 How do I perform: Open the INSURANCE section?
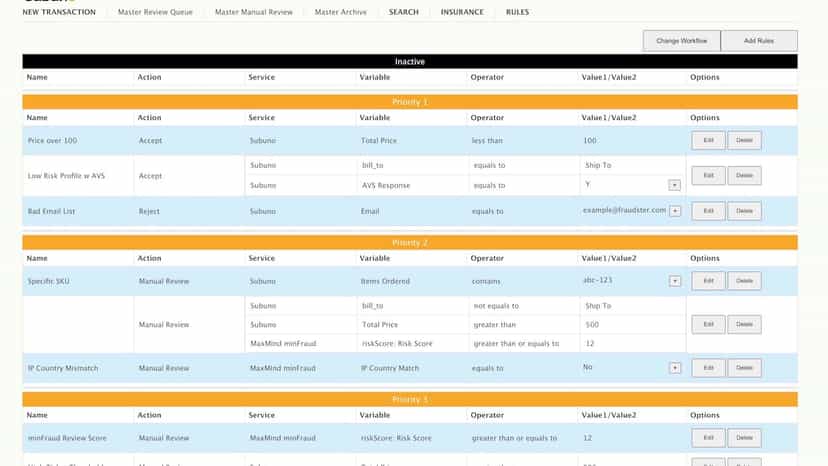[x=462, y=12]
